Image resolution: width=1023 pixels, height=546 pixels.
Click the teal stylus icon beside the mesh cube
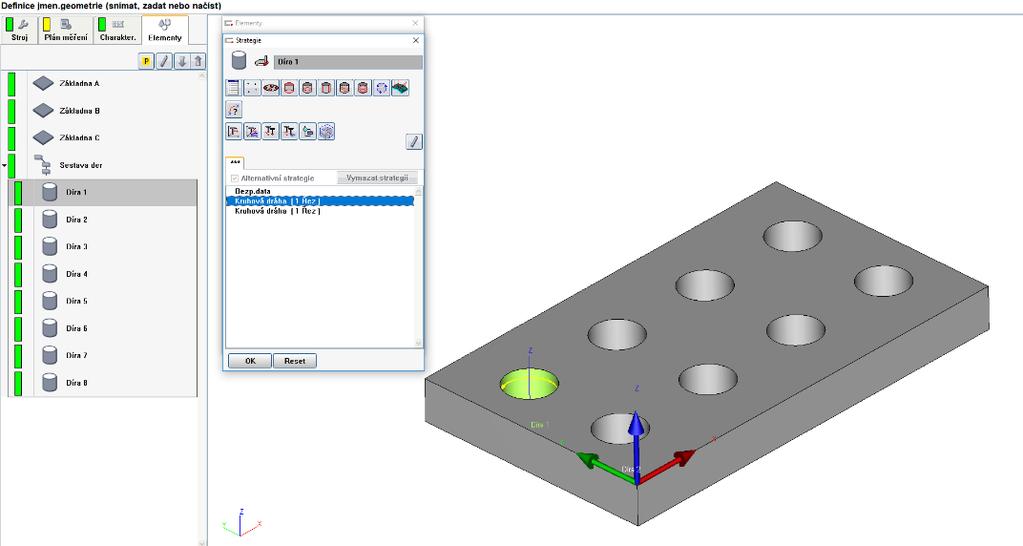click(307, 132)
